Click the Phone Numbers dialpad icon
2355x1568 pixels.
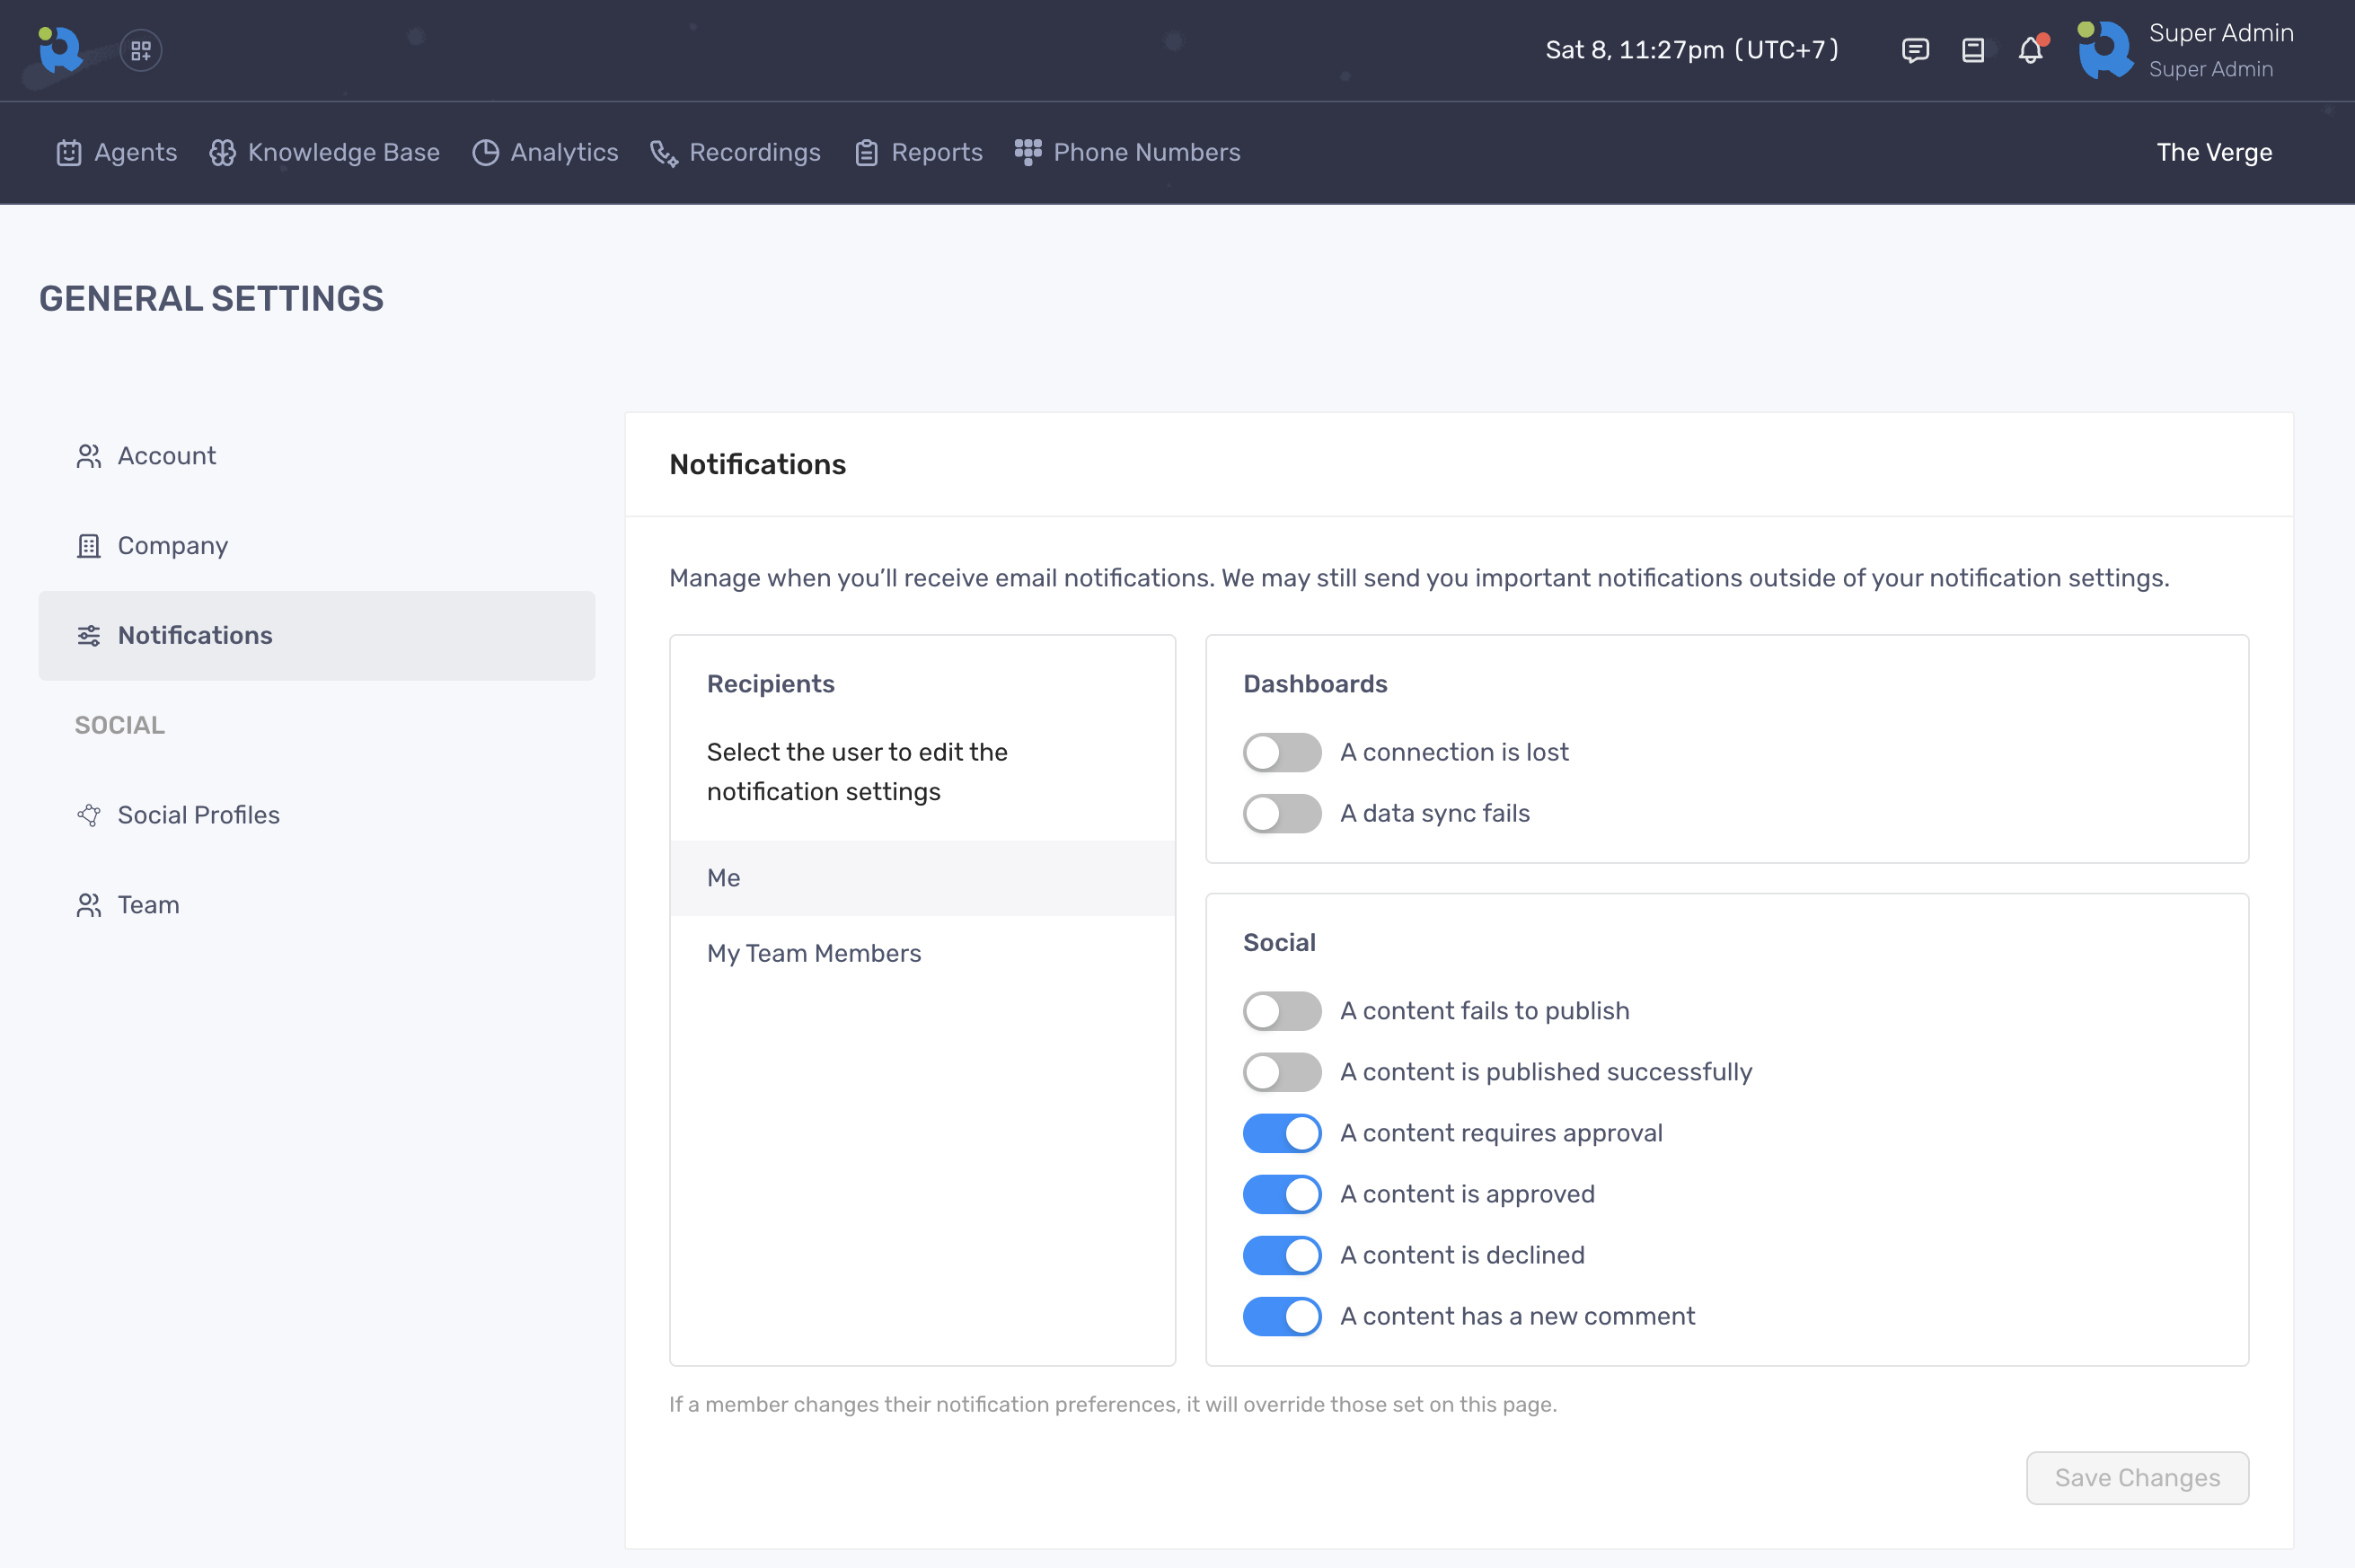coord(1028,152)
